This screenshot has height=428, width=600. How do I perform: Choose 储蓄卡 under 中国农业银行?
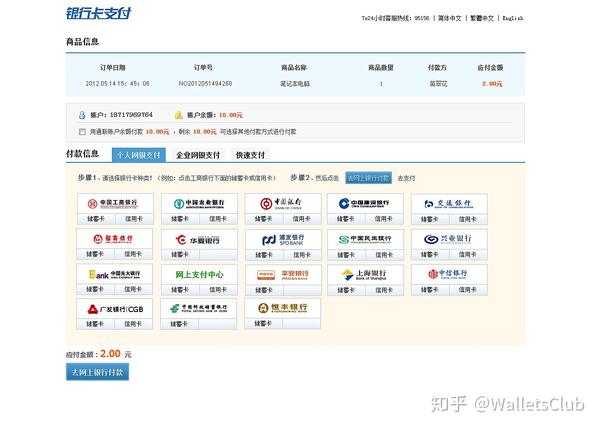point(180,219)
